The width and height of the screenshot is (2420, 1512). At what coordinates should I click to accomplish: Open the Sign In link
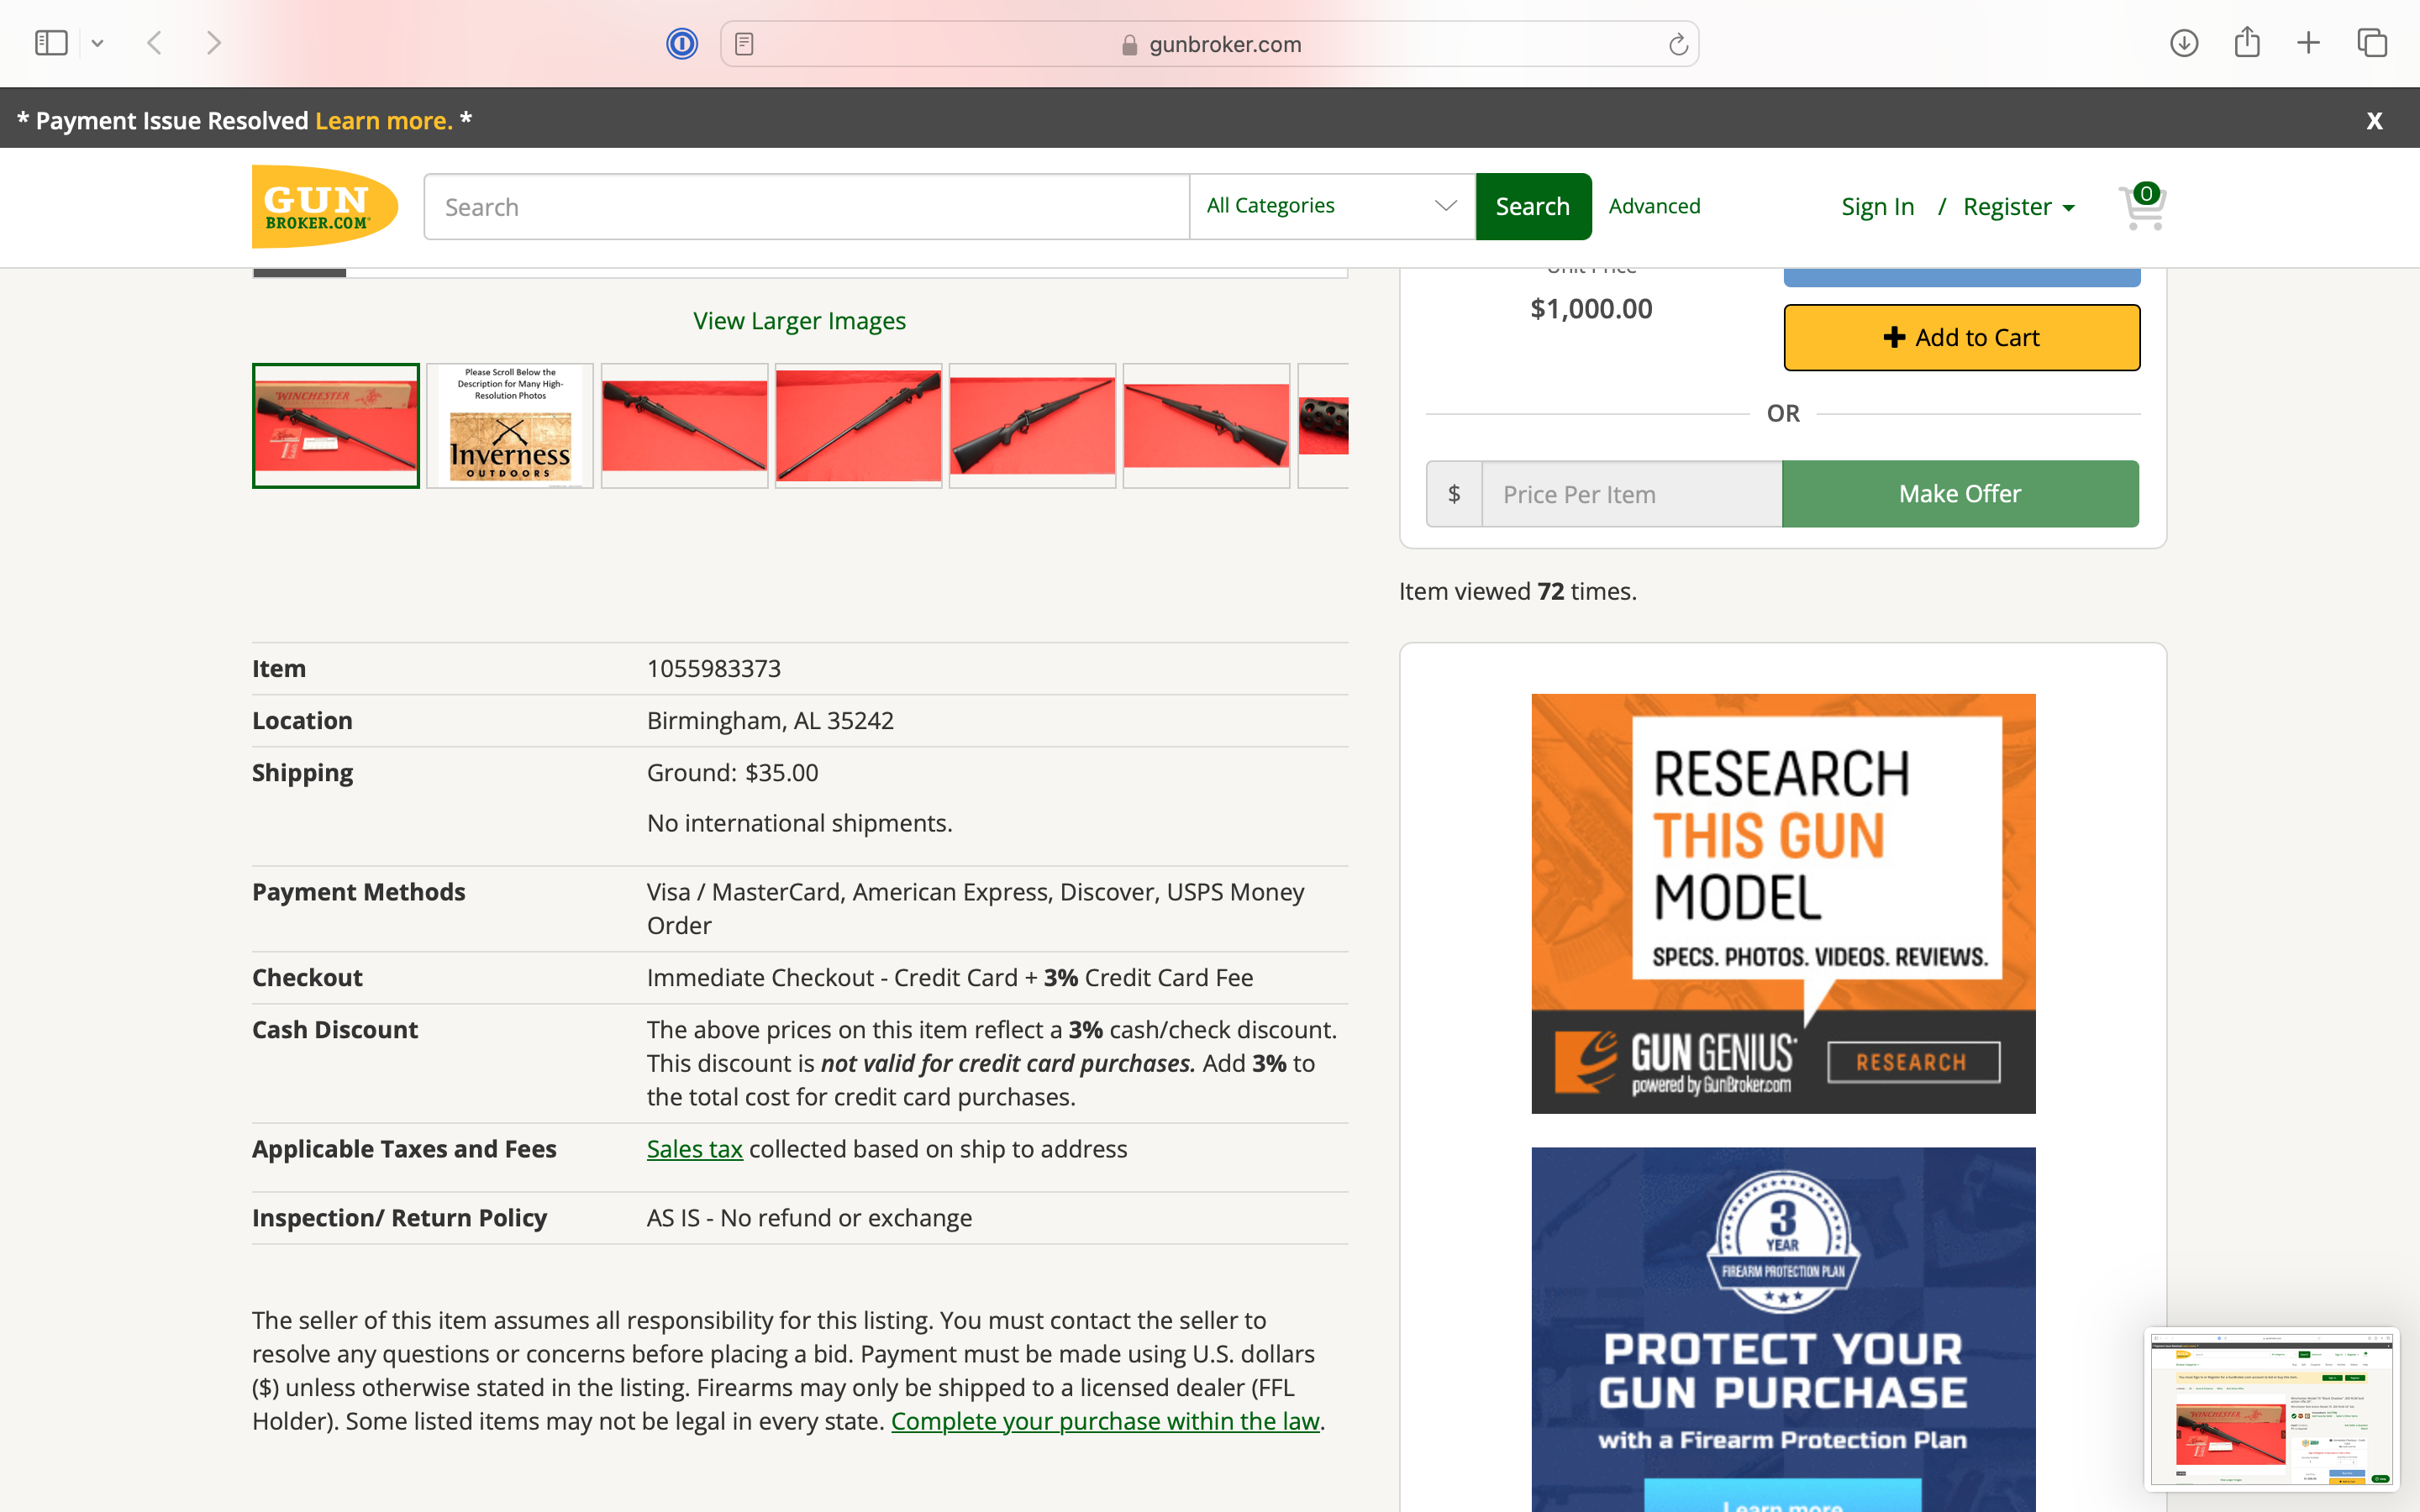[1877, 207]
